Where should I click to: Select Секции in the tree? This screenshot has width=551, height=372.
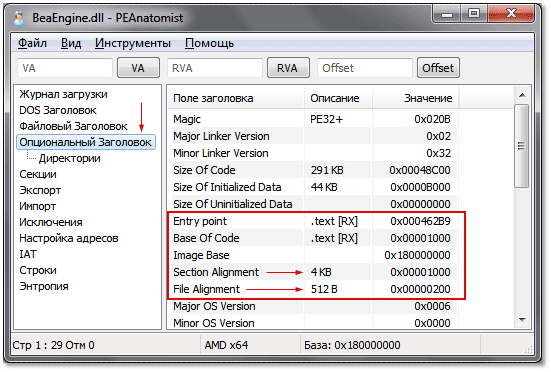point(38,174)
